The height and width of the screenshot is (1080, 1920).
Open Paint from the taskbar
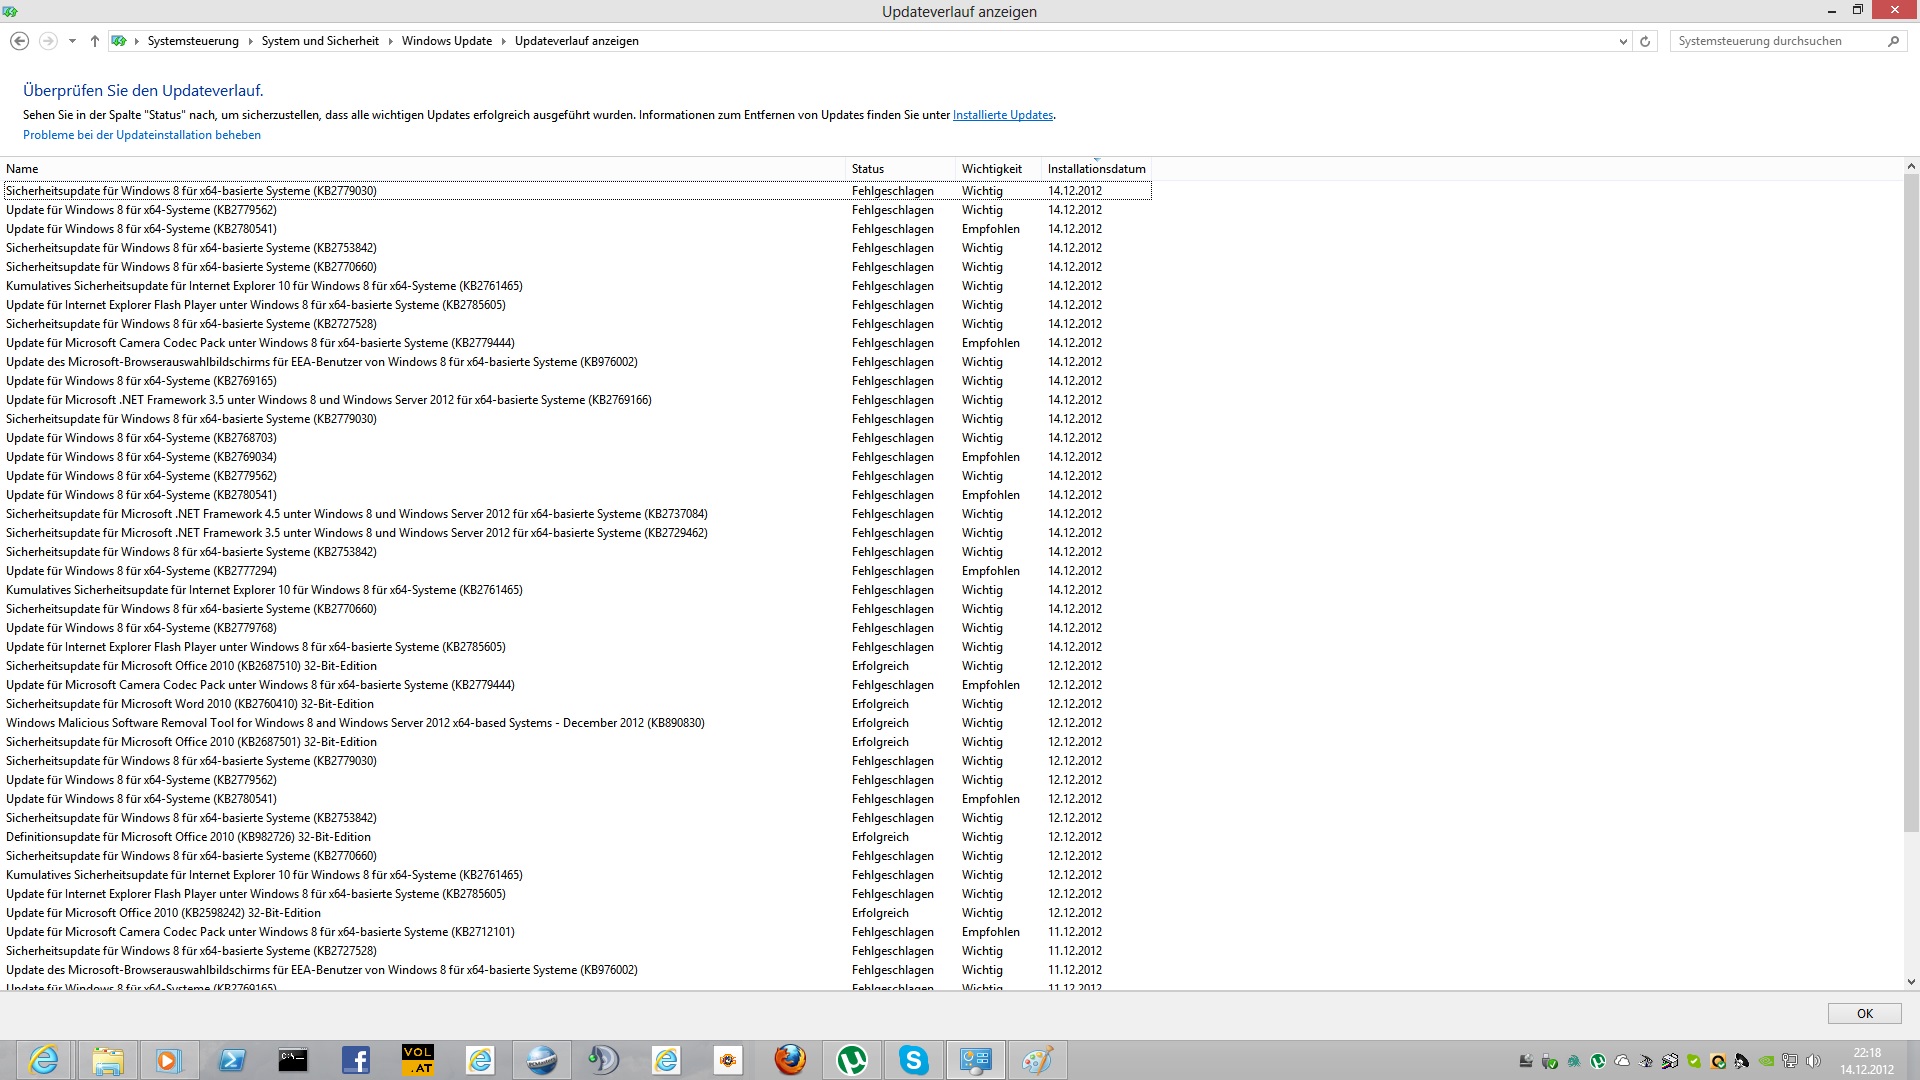pos(1038,1060)
